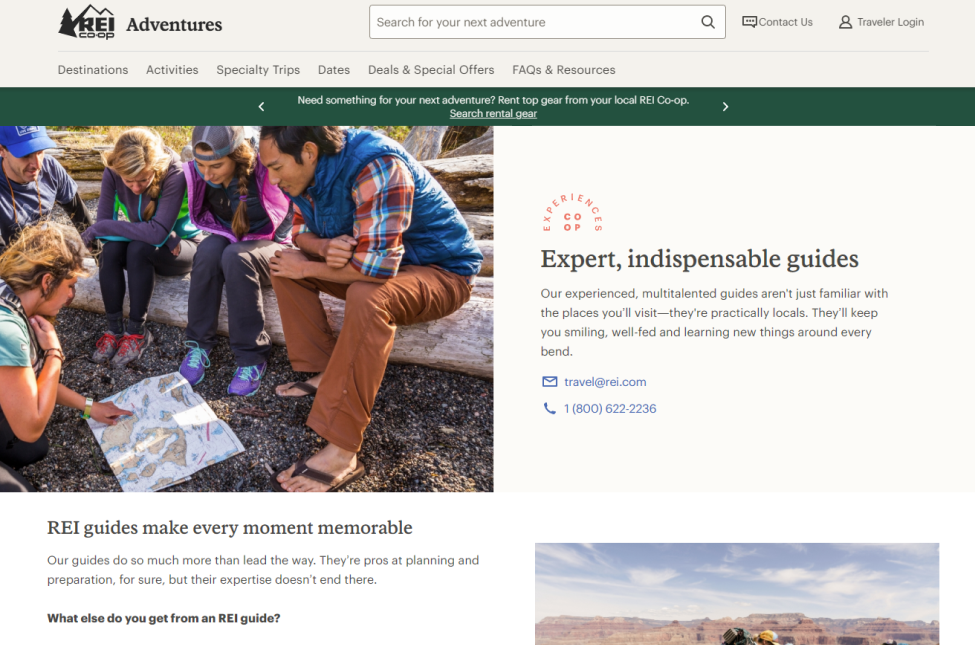Click the 1 (800) 622-2236 phone link
Viewport: 975px width, 645px height.
pos(610,409)
